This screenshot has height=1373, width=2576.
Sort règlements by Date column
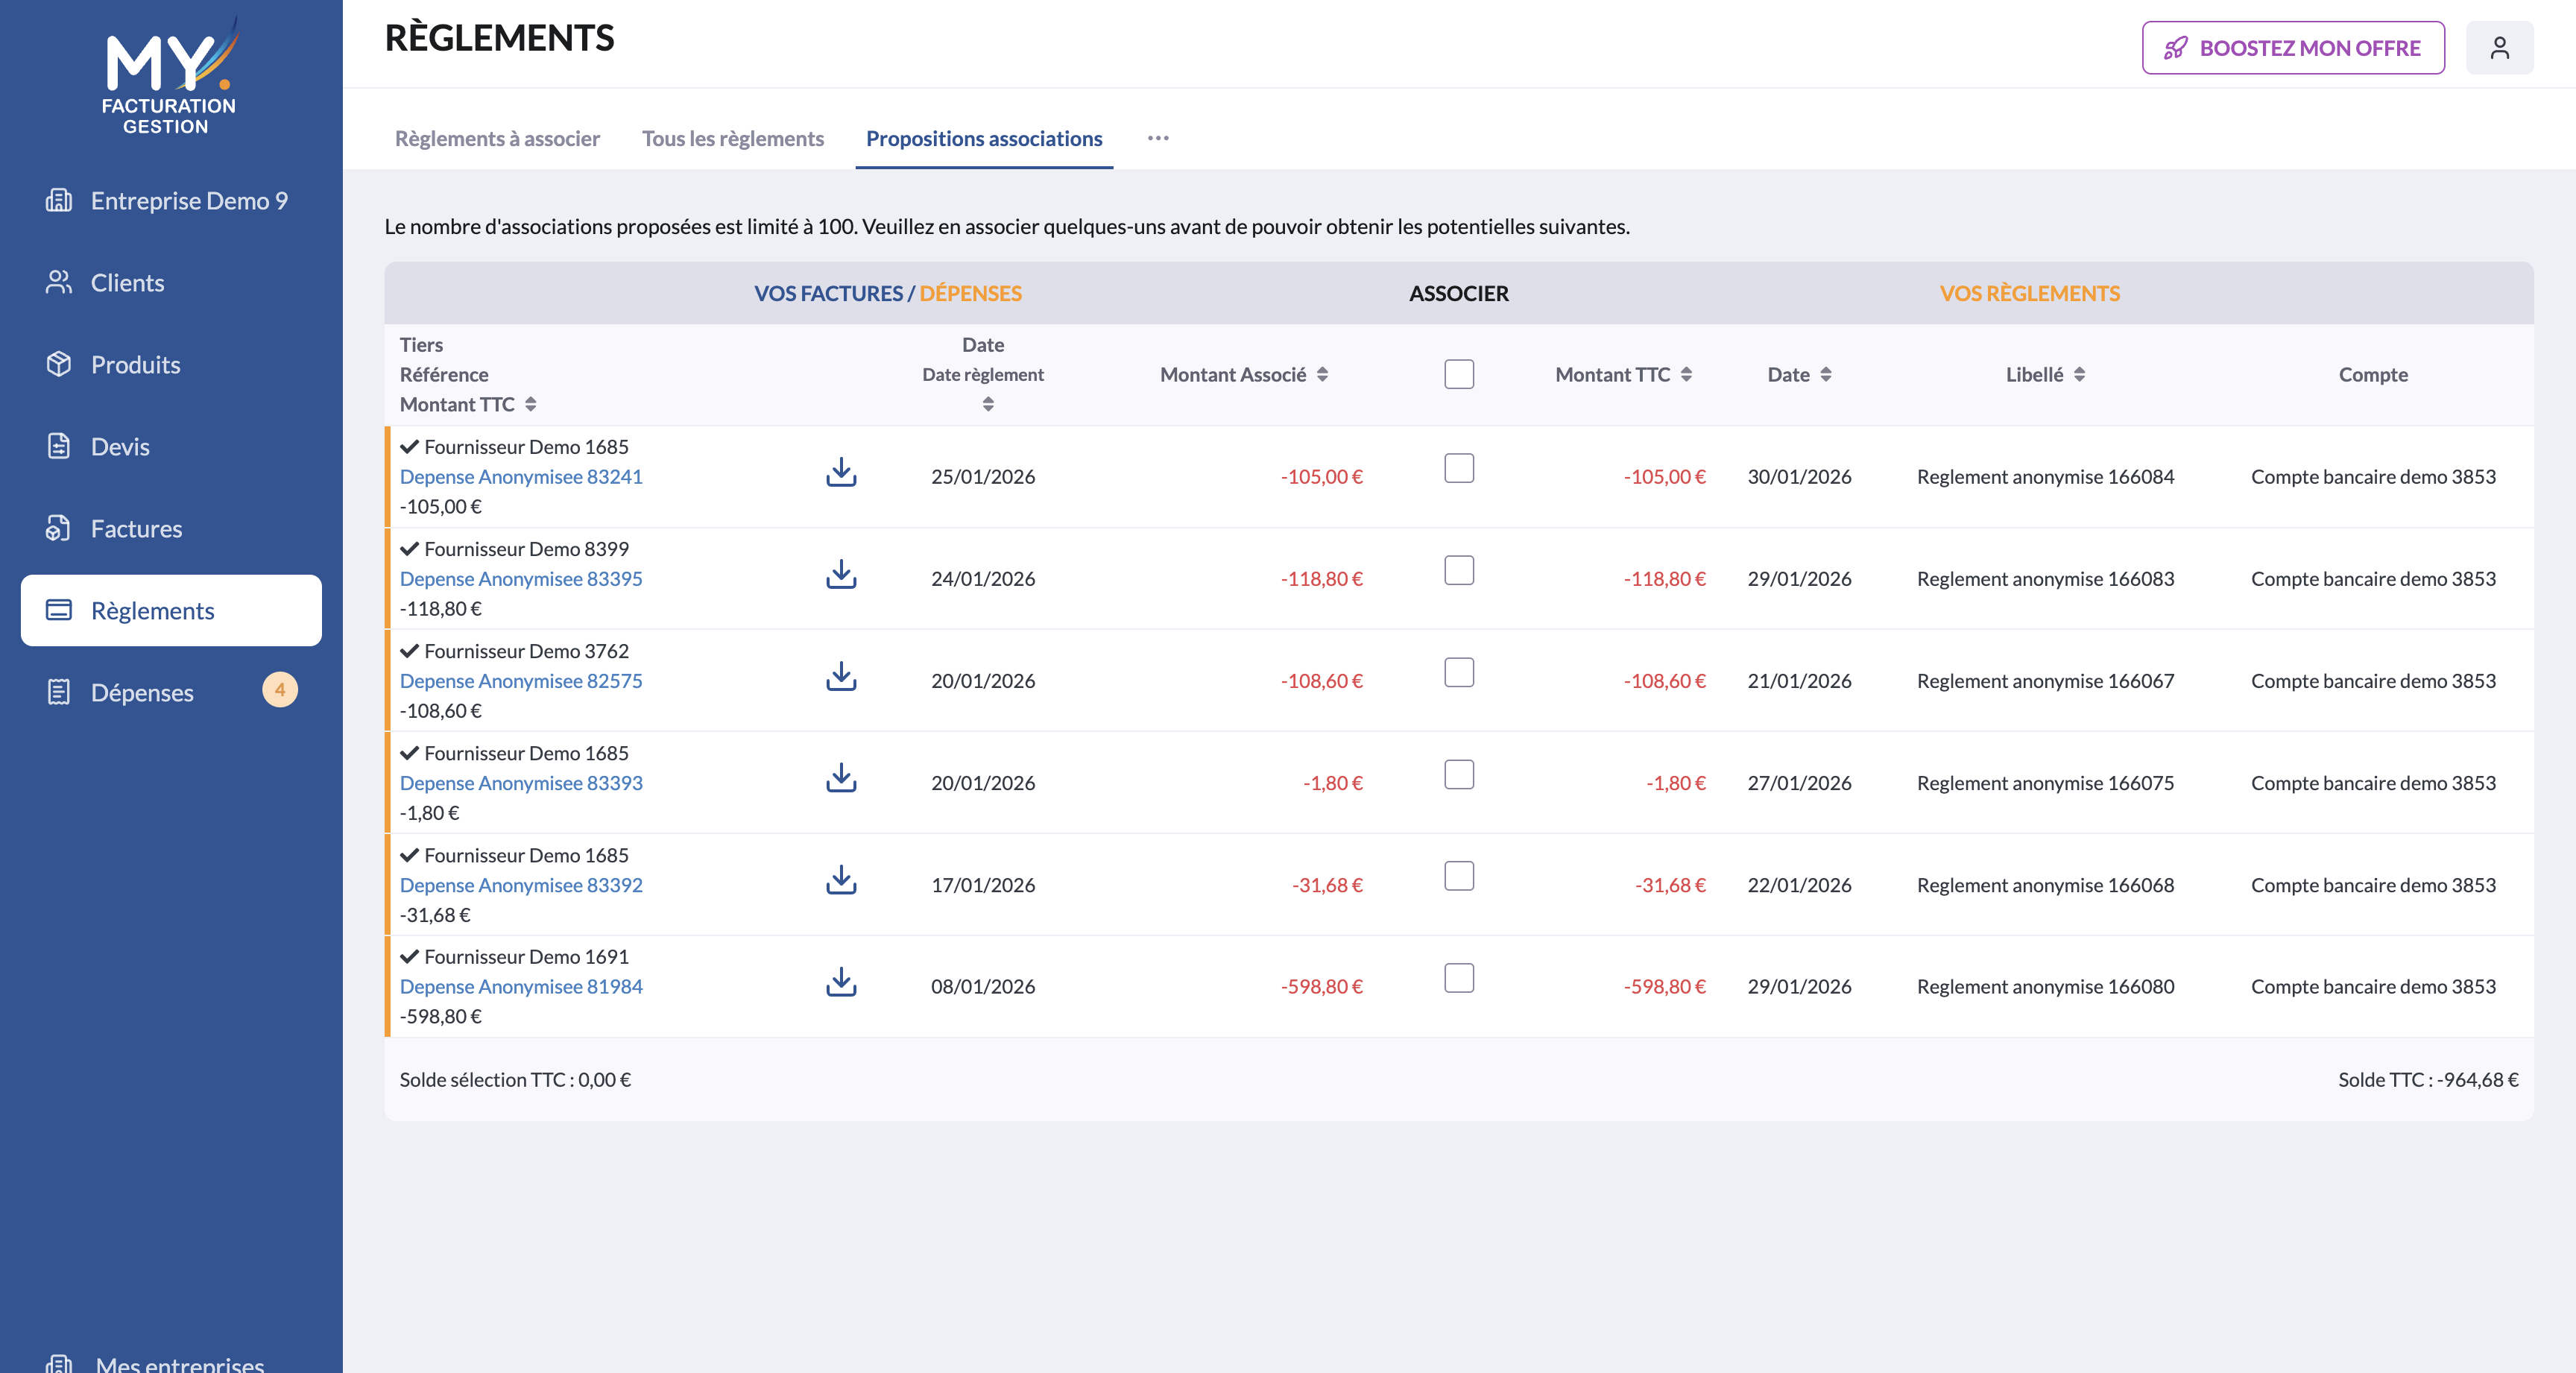[x=1826, y=374]
